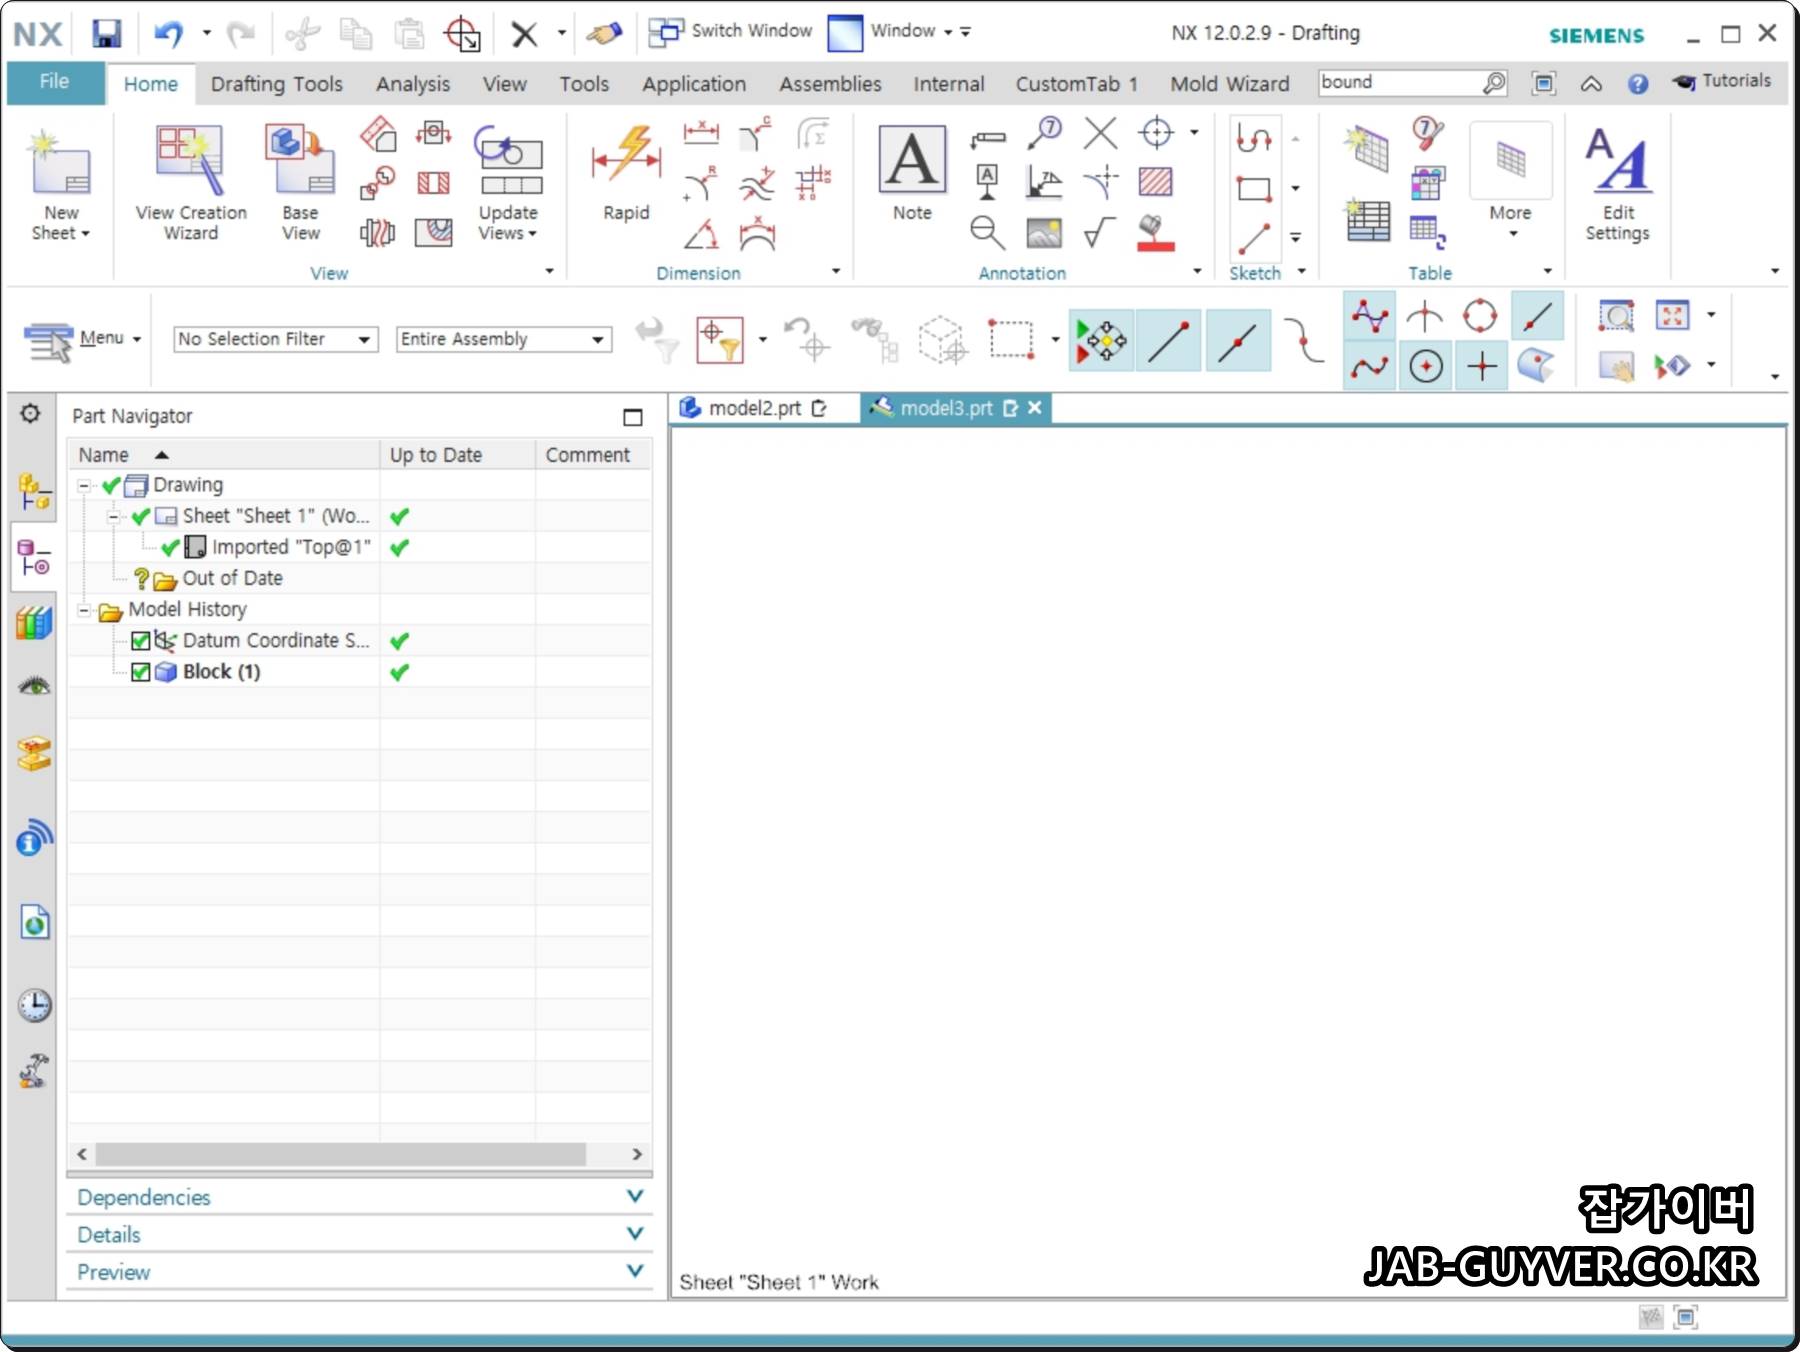This screenshot has height=1352, width=1800.
Task: Click the Comment column header
Action: pos(593,455)
